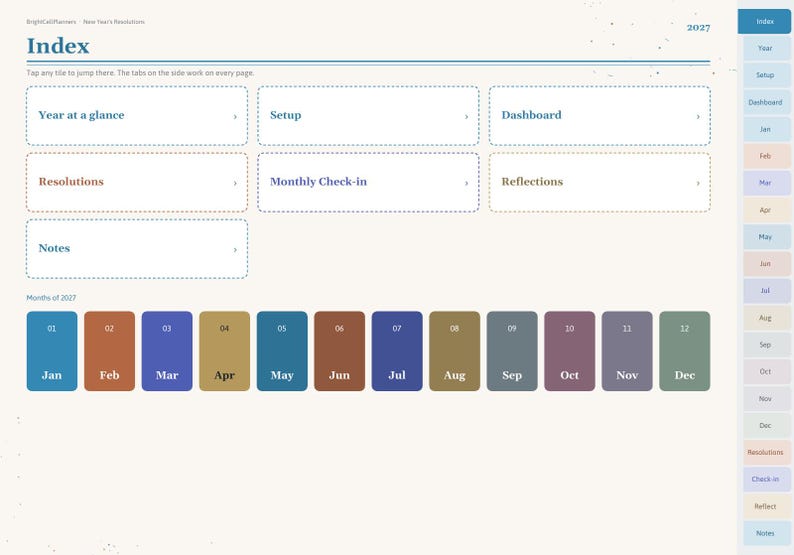The width and height of the screenshot is (794, 555).
Task: Click the chevron arrow on Dashboard tile
Action: coord(698,117)
